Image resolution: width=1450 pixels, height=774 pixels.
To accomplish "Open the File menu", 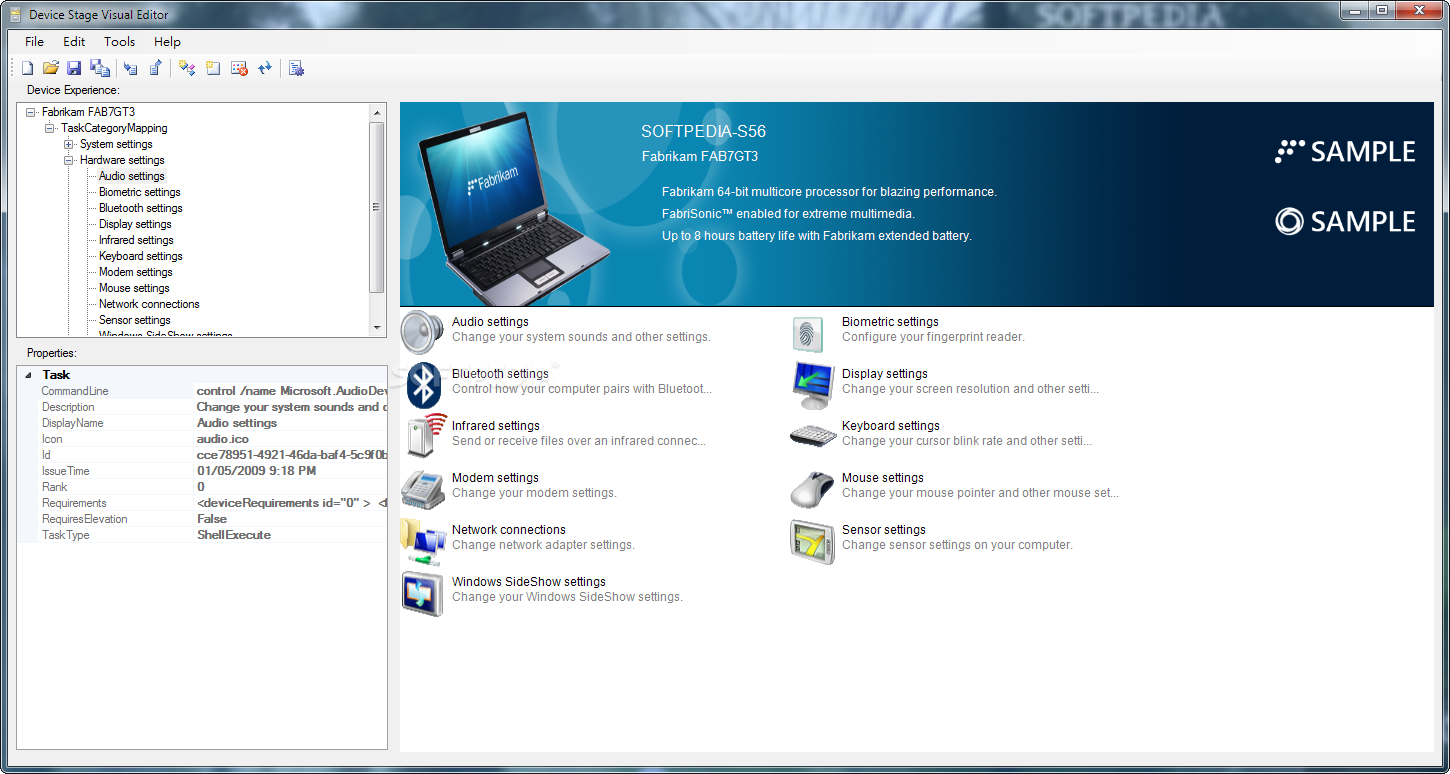I will pos(35,42).
